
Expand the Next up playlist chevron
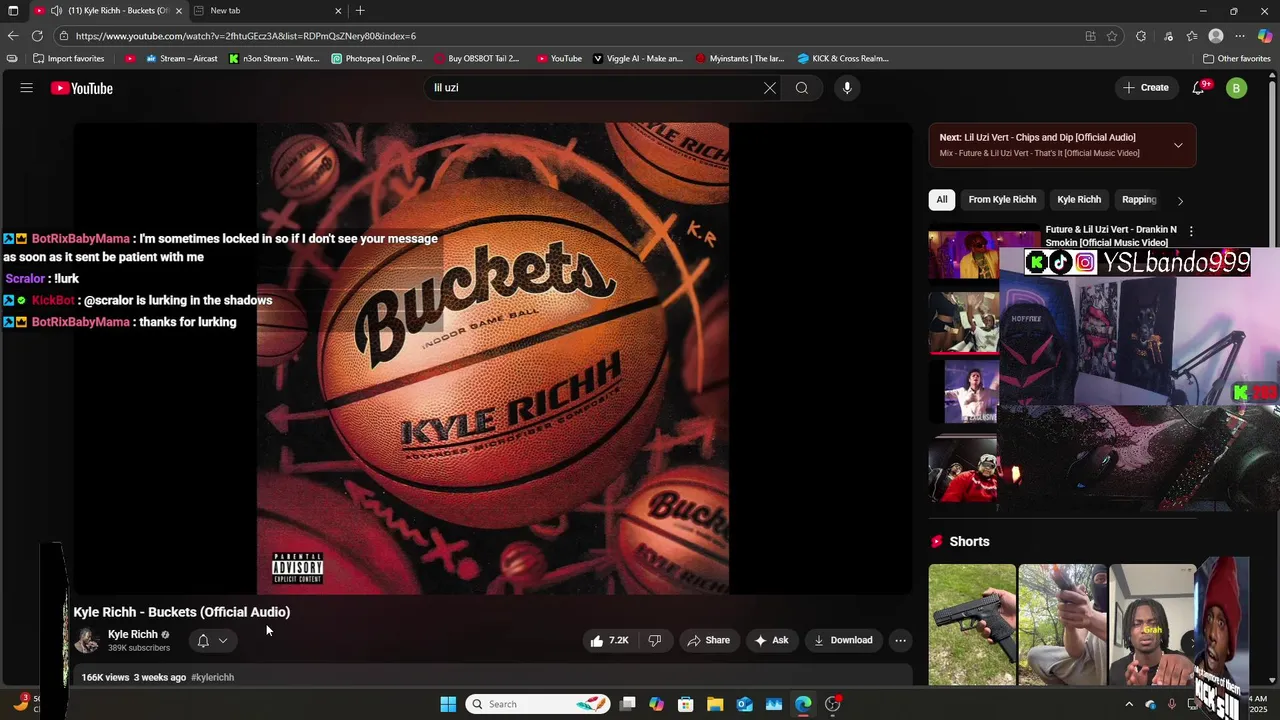pyautogui.click(x=1178, y=146)
